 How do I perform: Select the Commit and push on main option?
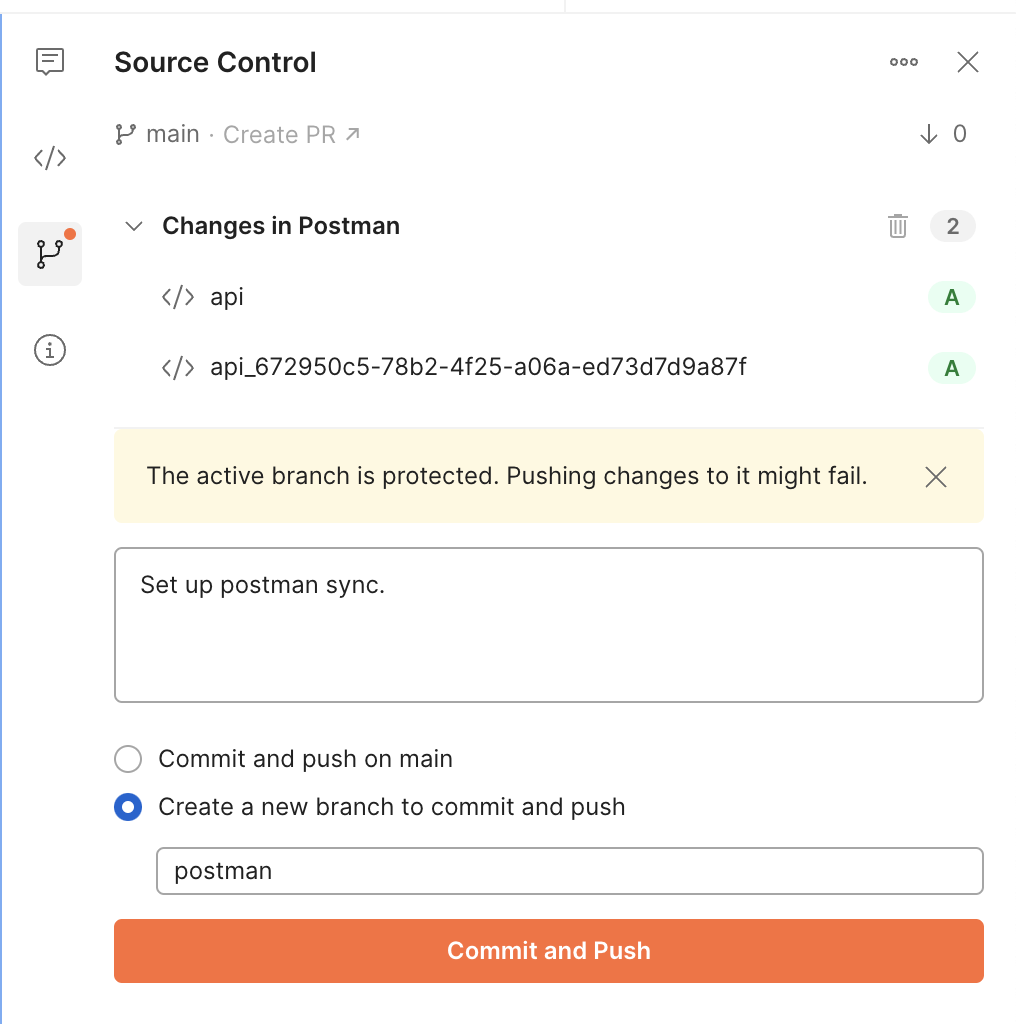(x=128, y=759)
